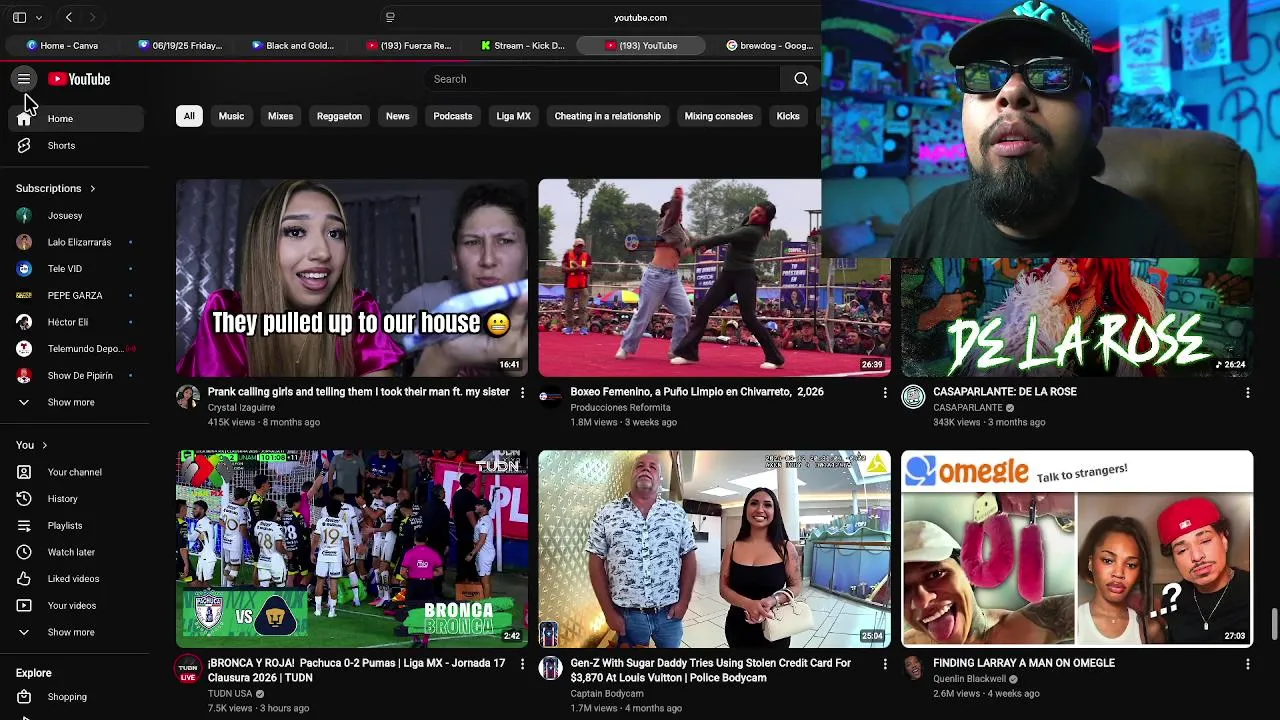Viewport: 1280px width, 720px height.
Task: Open the Prank calling girls video title
Action: [358, 392]
